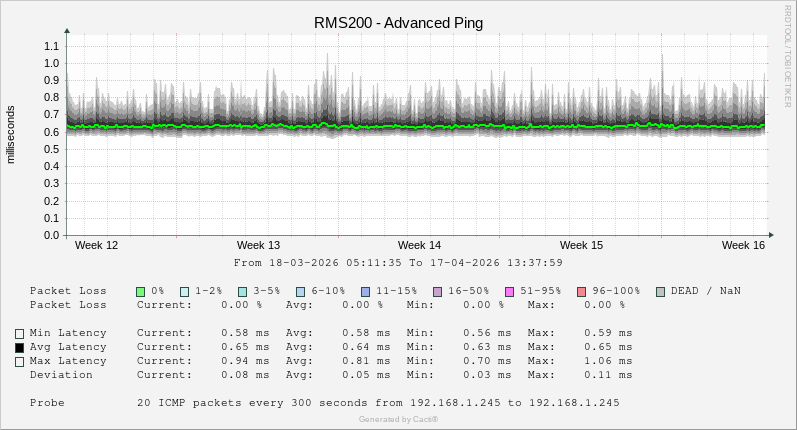The image size is (797, 430).
Task: Click the green 0% packet loss swatch
Action: coord(141,291)
